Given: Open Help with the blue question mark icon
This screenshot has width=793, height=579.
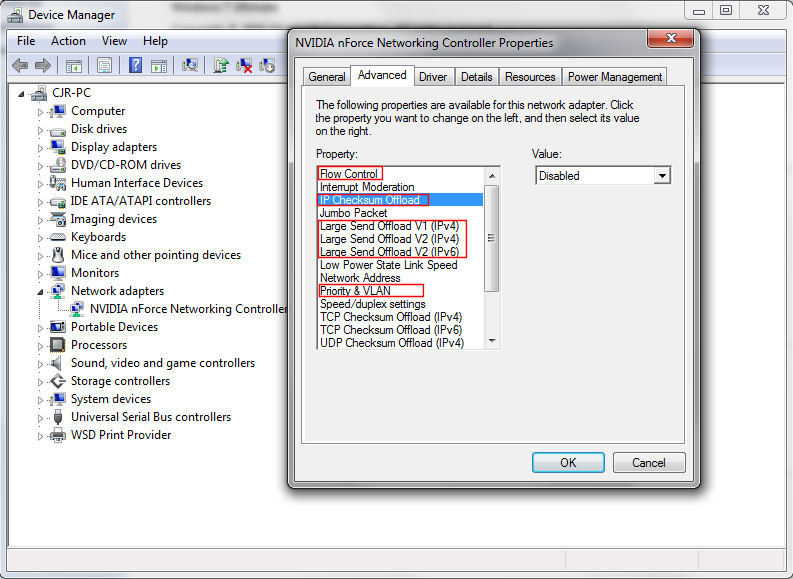Looking at the screenshot, I should point(136,65).
